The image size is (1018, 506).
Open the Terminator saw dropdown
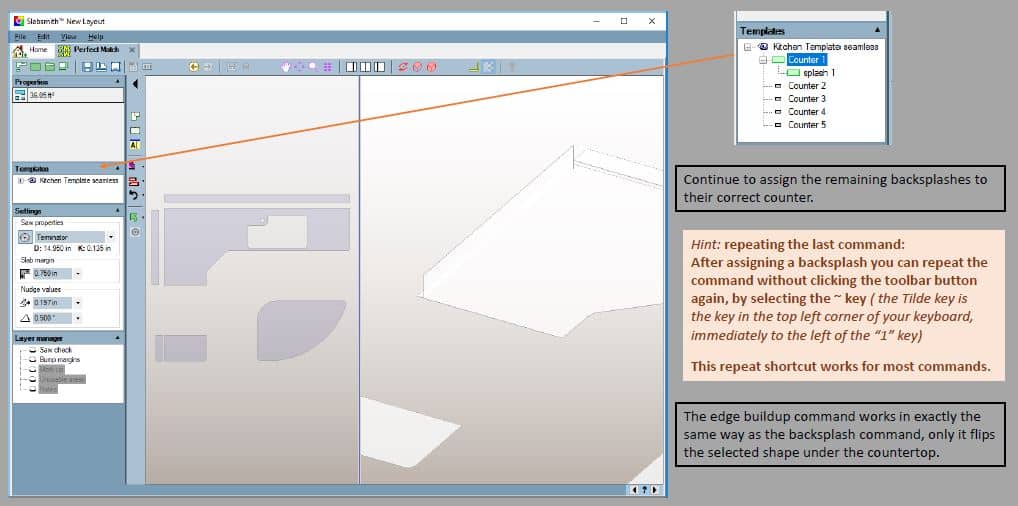pyautogui.click(x=111, y=237)
